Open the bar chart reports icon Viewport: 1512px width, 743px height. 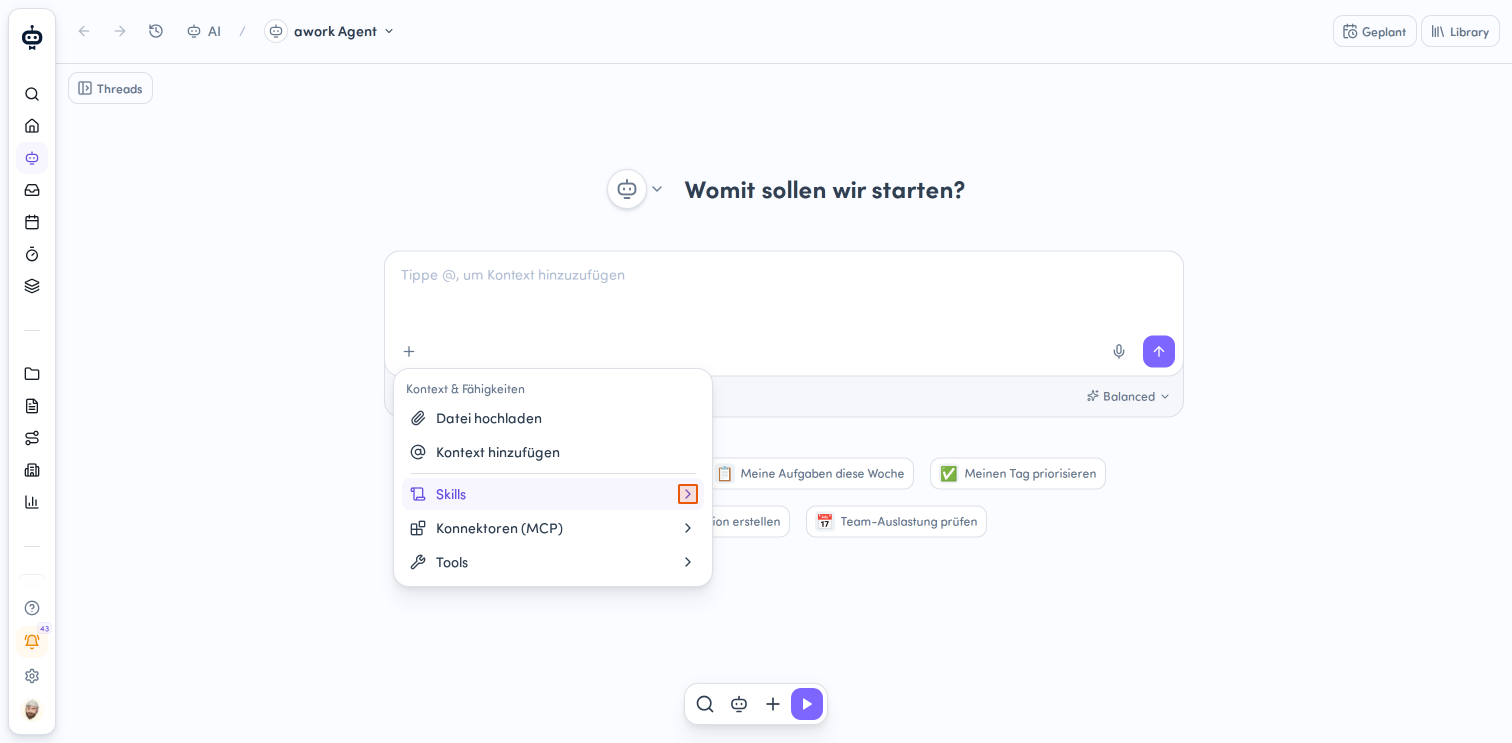tap(32, 502)
